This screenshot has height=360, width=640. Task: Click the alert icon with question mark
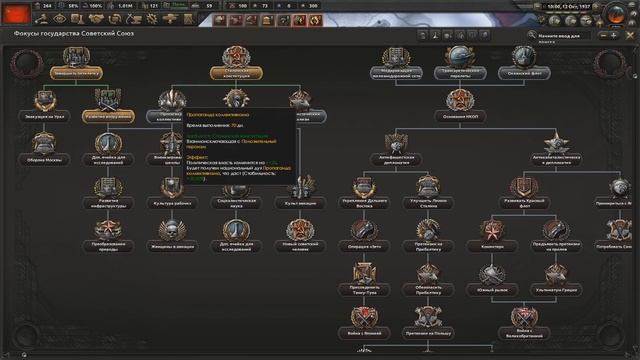coord(284,20)
